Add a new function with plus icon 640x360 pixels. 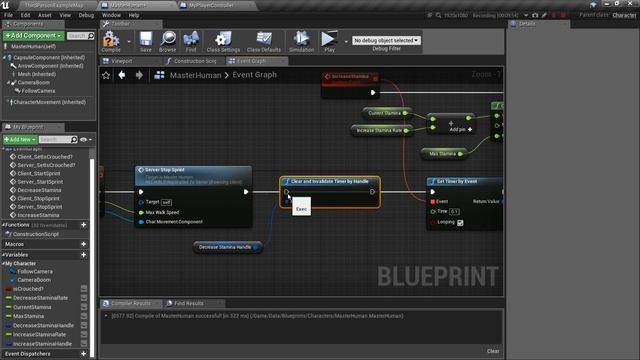(x=84, y=225)
